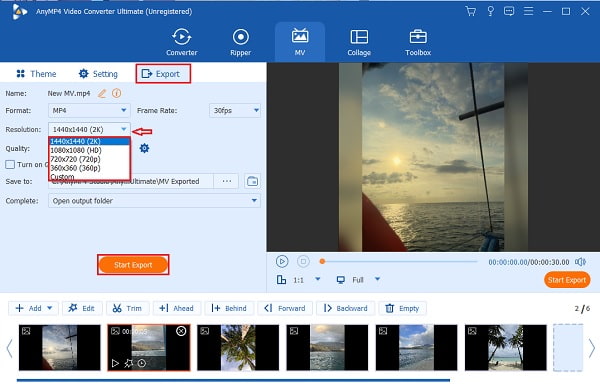Open duration clock icon on selected clip
The height and width of the screenshot is (390, 600).
click(142, 363)
